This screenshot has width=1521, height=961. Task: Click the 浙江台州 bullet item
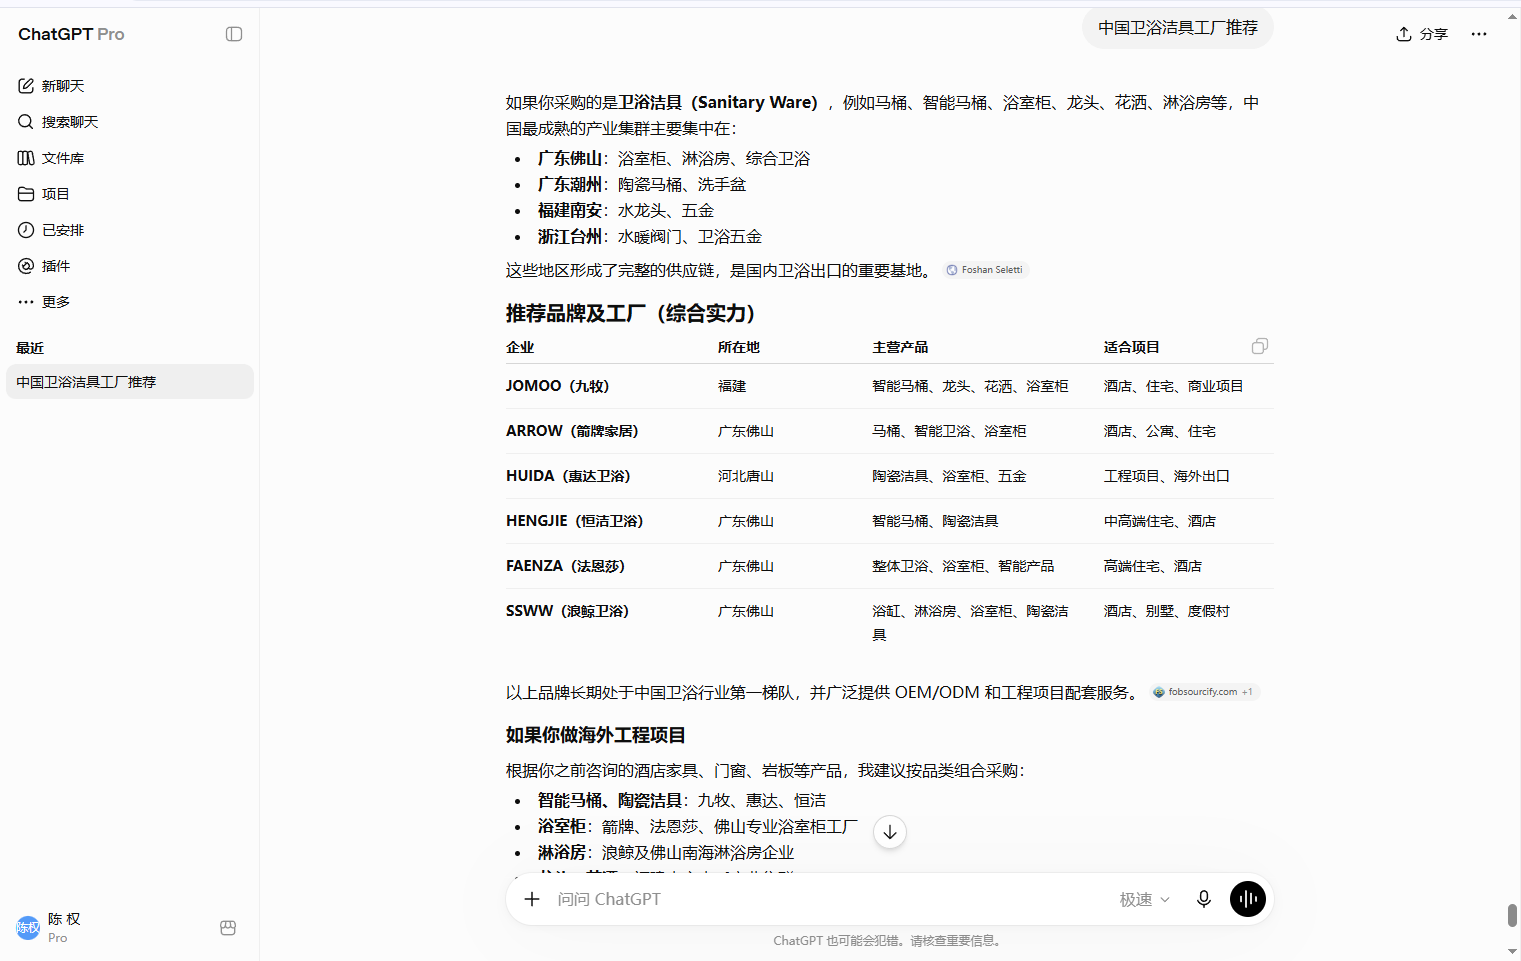coord(650,236)
